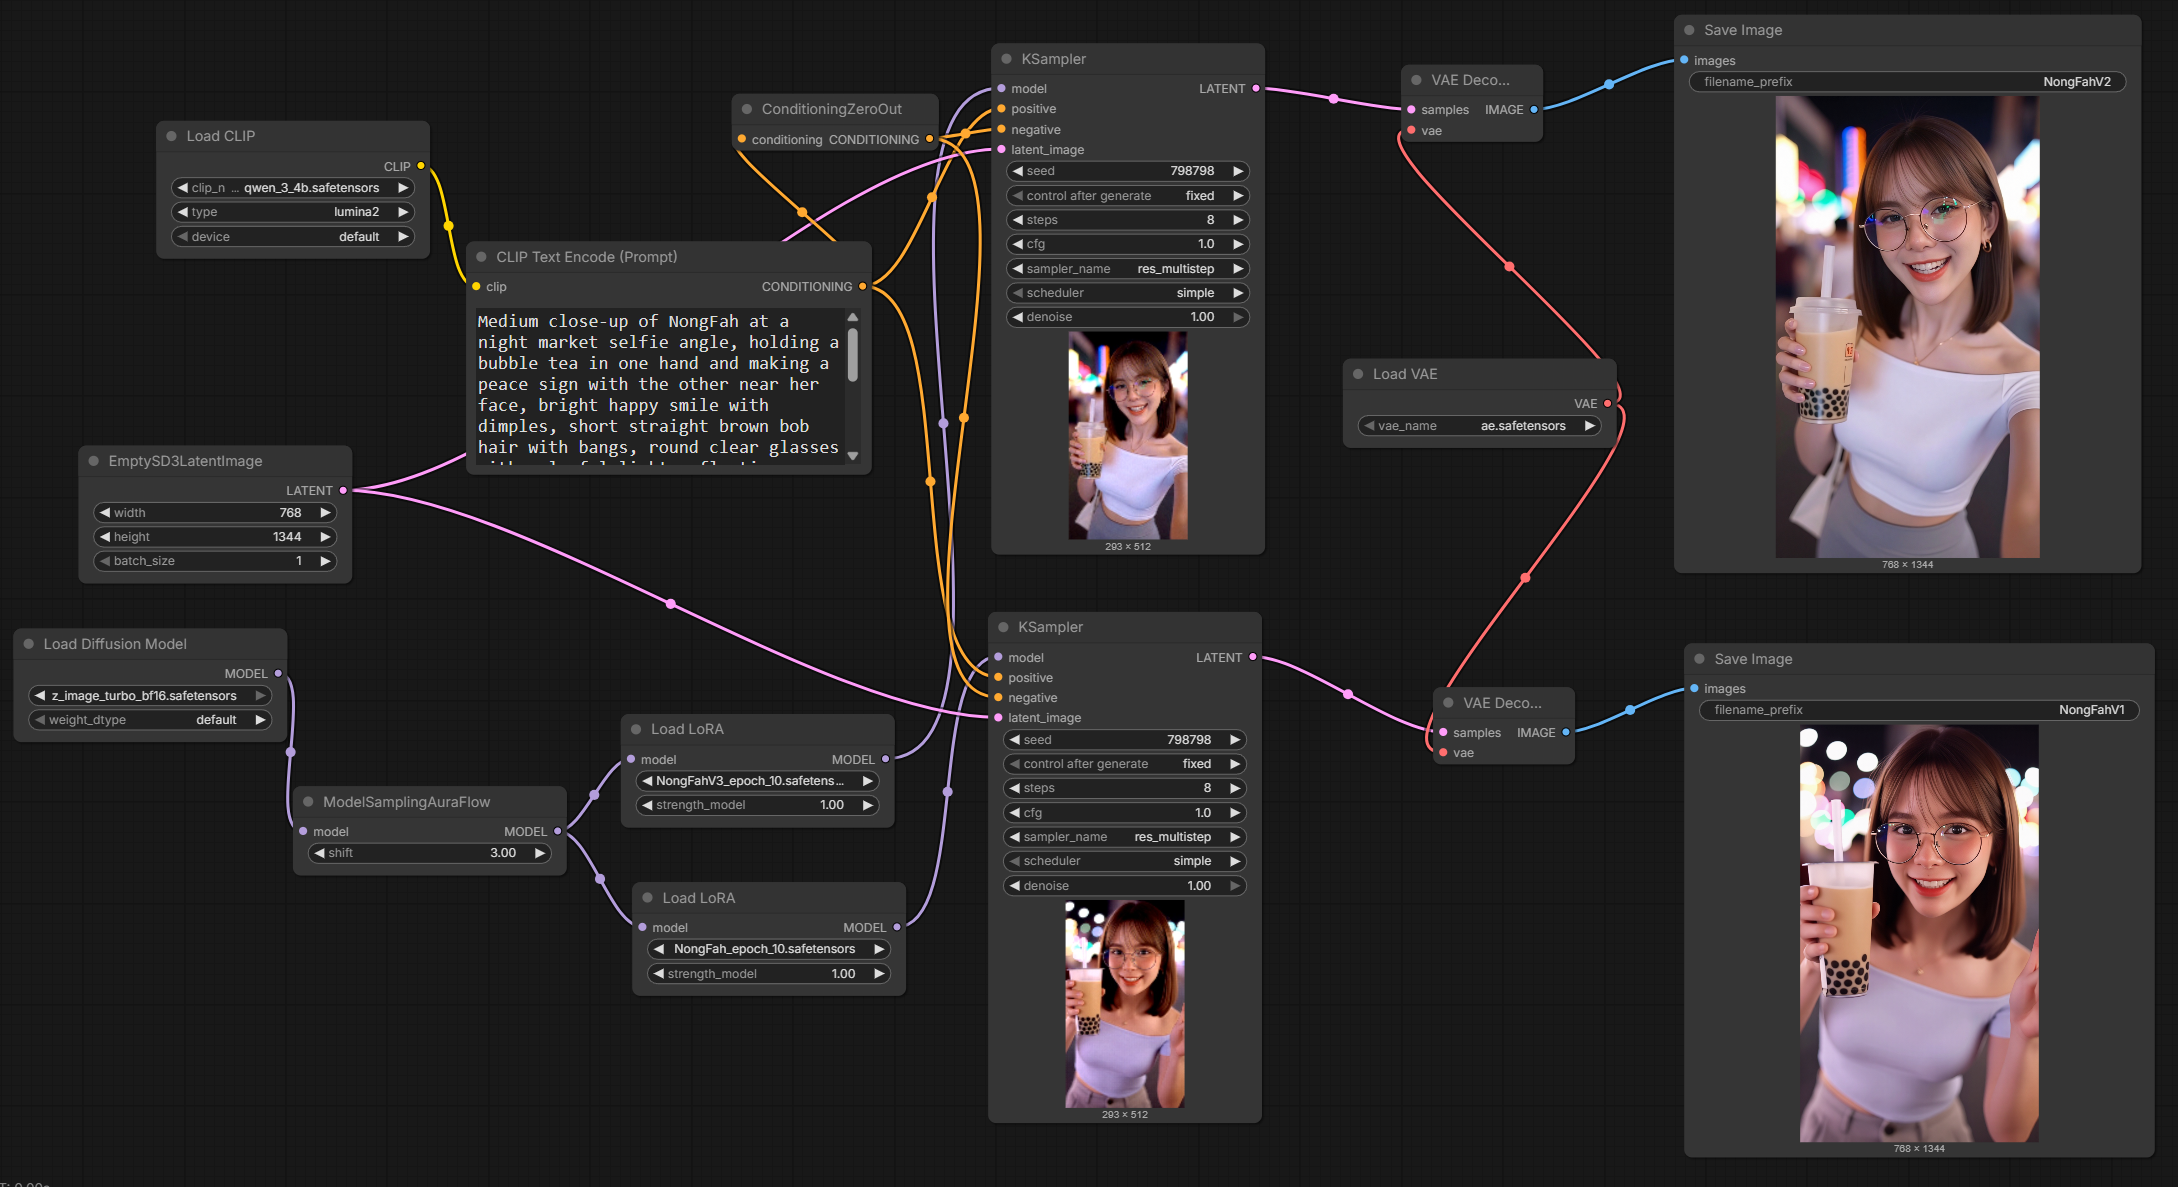Image resolution: width=2178 pixels, height=1187 pixels.
Task: Select the NongFahV3_epoch_10.safetensors LoRA field
Action: [x=757, y=781]
